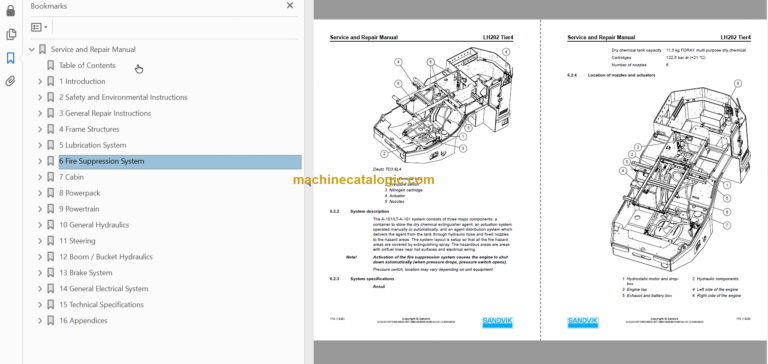Image resolution: width=768 pixels, height=364 pixels.
Task: Open the attachments paperclip panel
Action: pyautogui.click(x=10, y=81)
